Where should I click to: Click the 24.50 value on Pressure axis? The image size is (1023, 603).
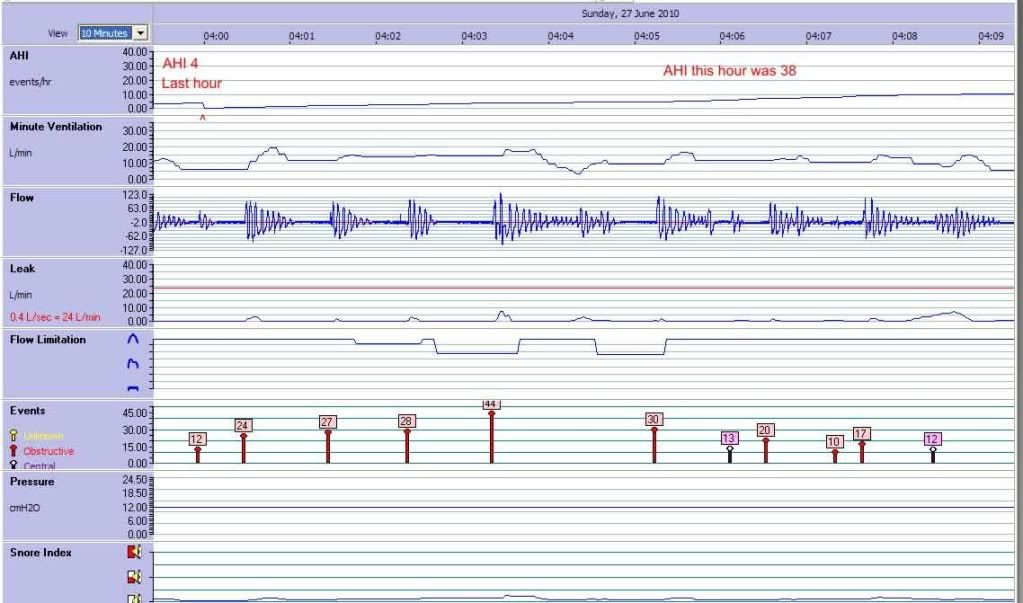click(136, 479)
